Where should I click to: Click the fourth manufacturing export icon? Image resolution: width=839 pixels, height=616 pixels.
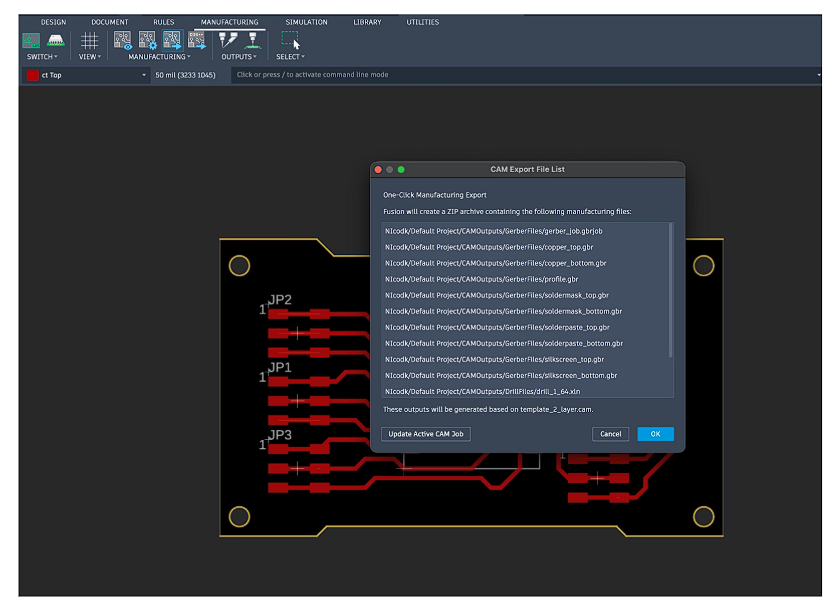click(197, 41)
